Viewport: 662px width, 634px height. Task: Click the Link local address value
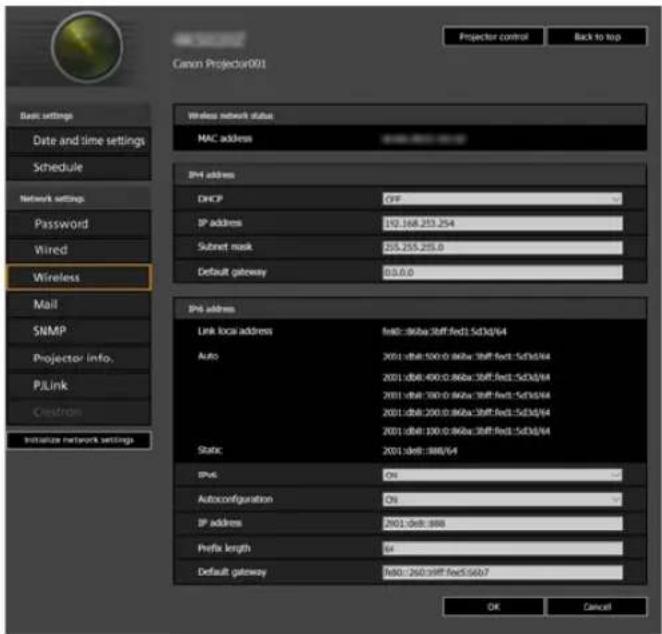point(445,332)
